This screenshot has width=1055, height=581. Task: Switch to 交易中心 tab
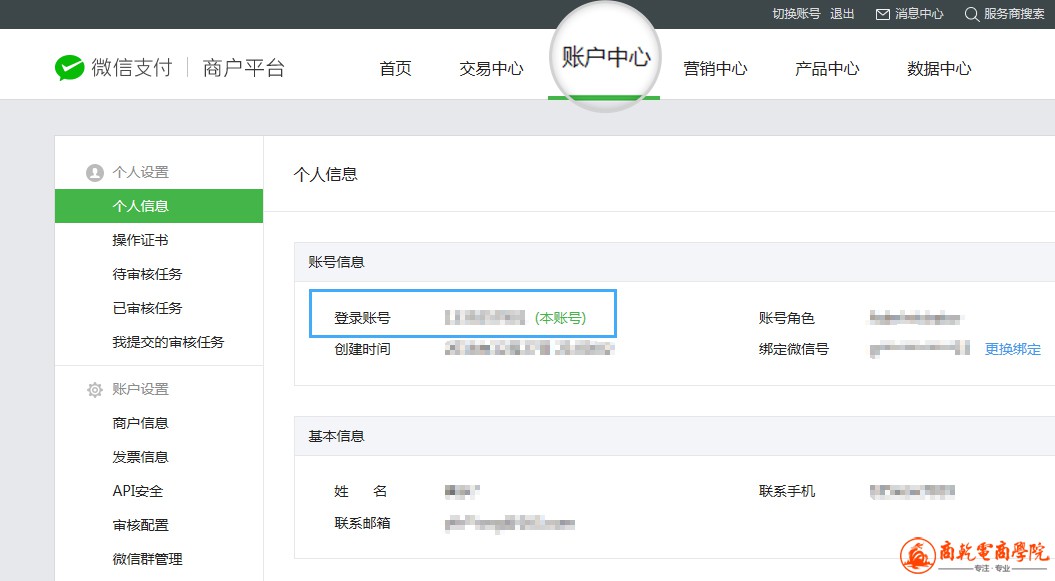tap(491, 69)
